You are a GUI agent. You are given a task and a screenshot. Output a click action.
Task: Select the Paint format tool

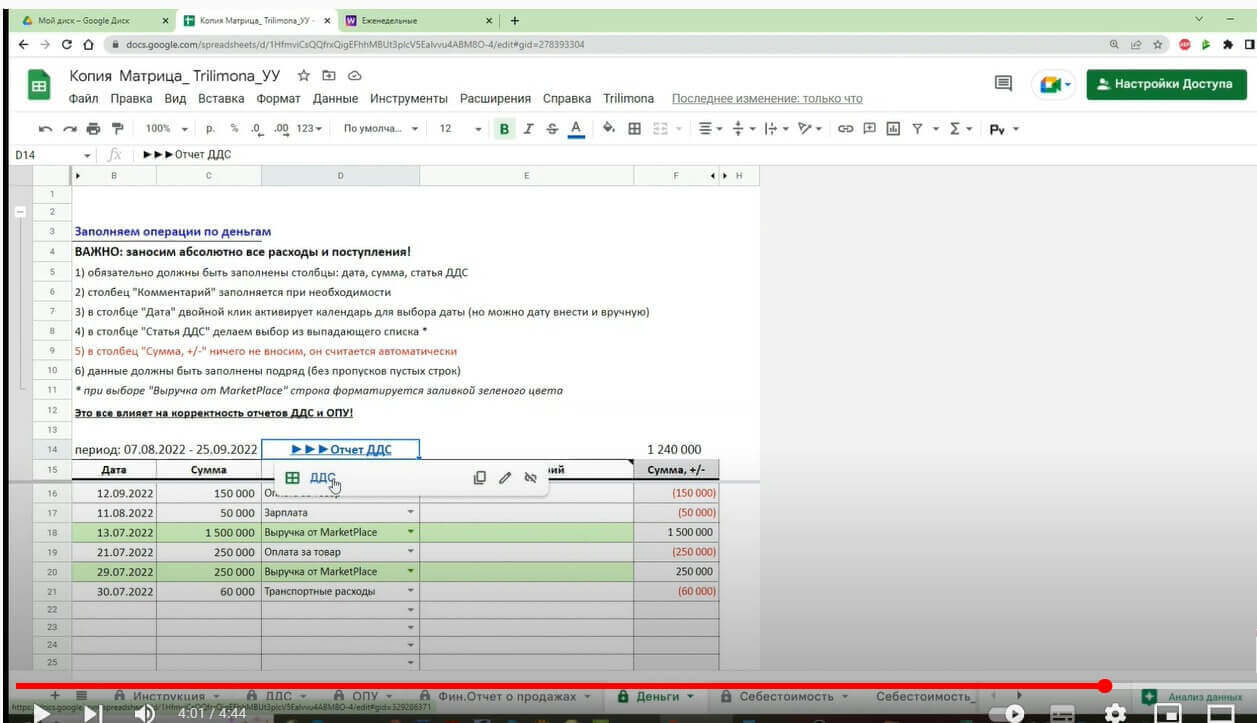click(x=118, y=129)
